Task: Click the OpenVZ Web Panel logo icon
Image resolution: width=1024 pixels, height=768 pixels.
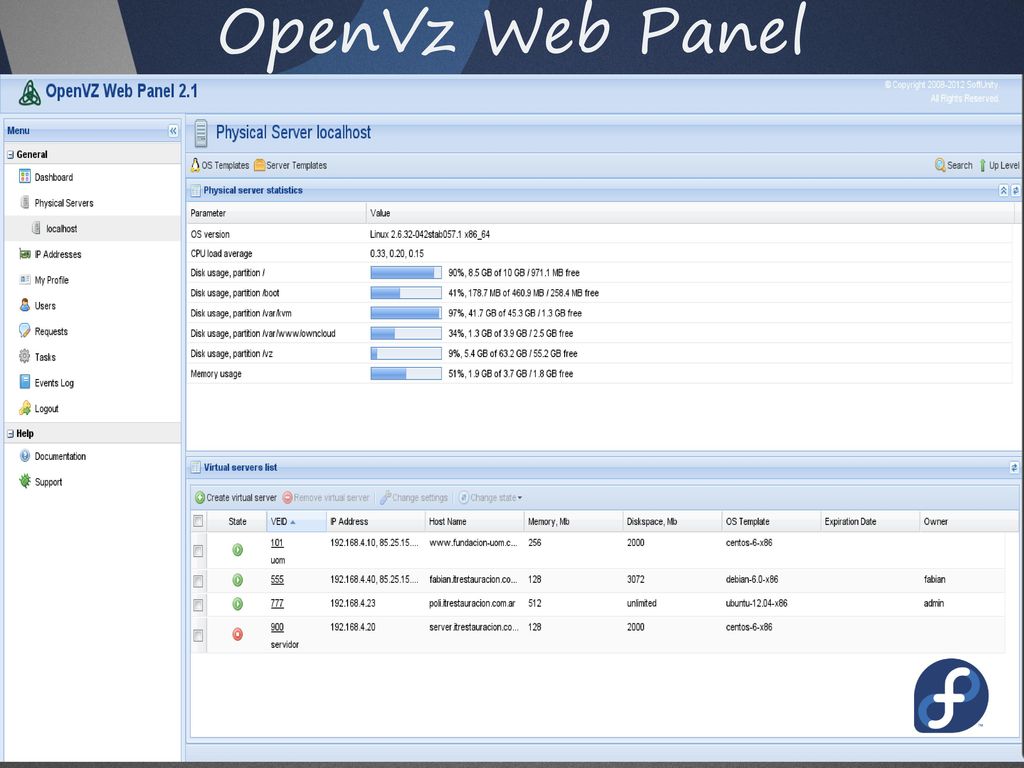Action: point(29,93)
